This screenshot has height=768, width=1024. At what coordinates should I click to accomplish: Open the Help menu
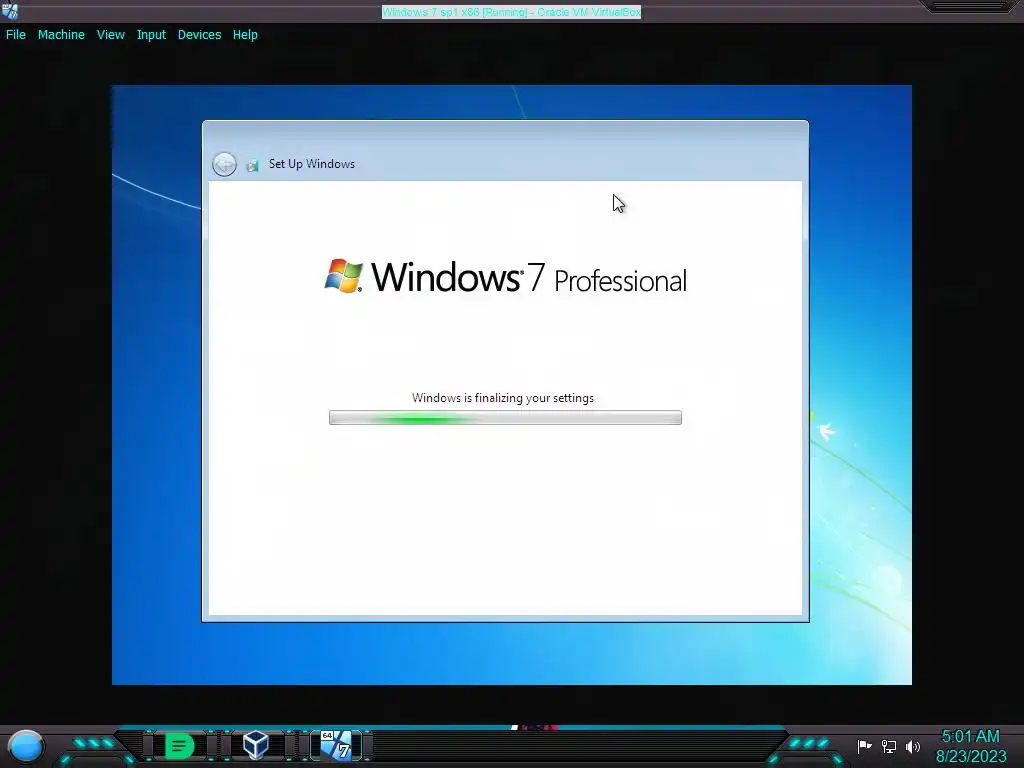point(245,35)
